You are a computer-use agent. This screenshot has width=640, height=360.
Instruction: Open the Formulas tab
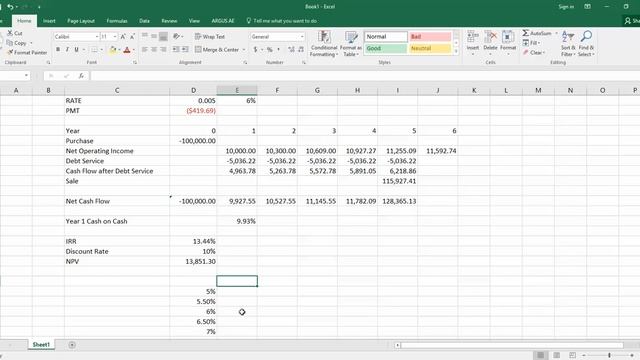click(117, 21)
